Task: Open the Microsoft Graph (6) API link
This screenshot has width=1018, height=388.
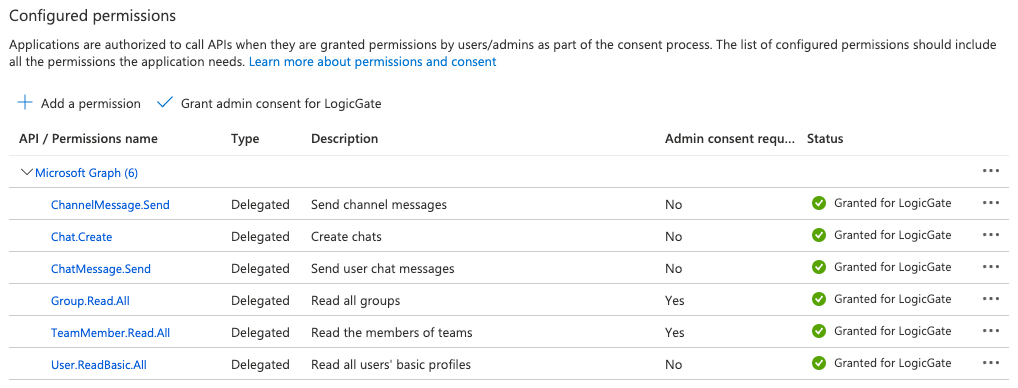Action: click(x=86, y=173)
